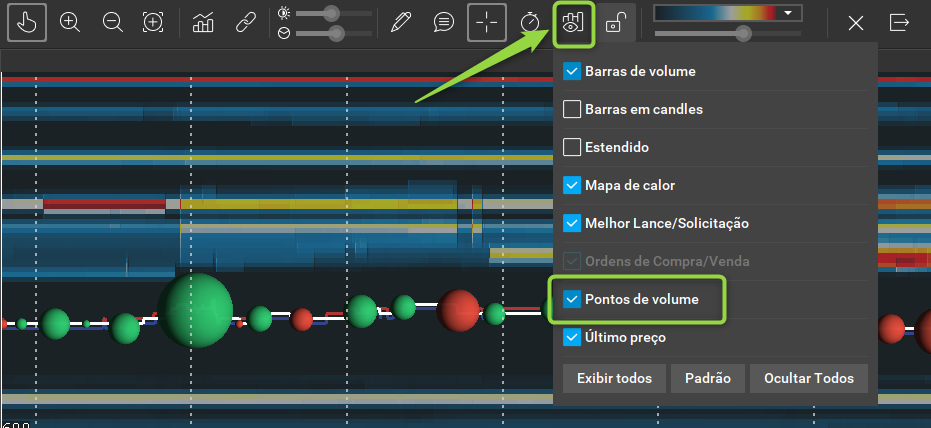Viewport: 931px width, 428px height.
Task: Uncheck Barras de volume
Action: [572, 71]
